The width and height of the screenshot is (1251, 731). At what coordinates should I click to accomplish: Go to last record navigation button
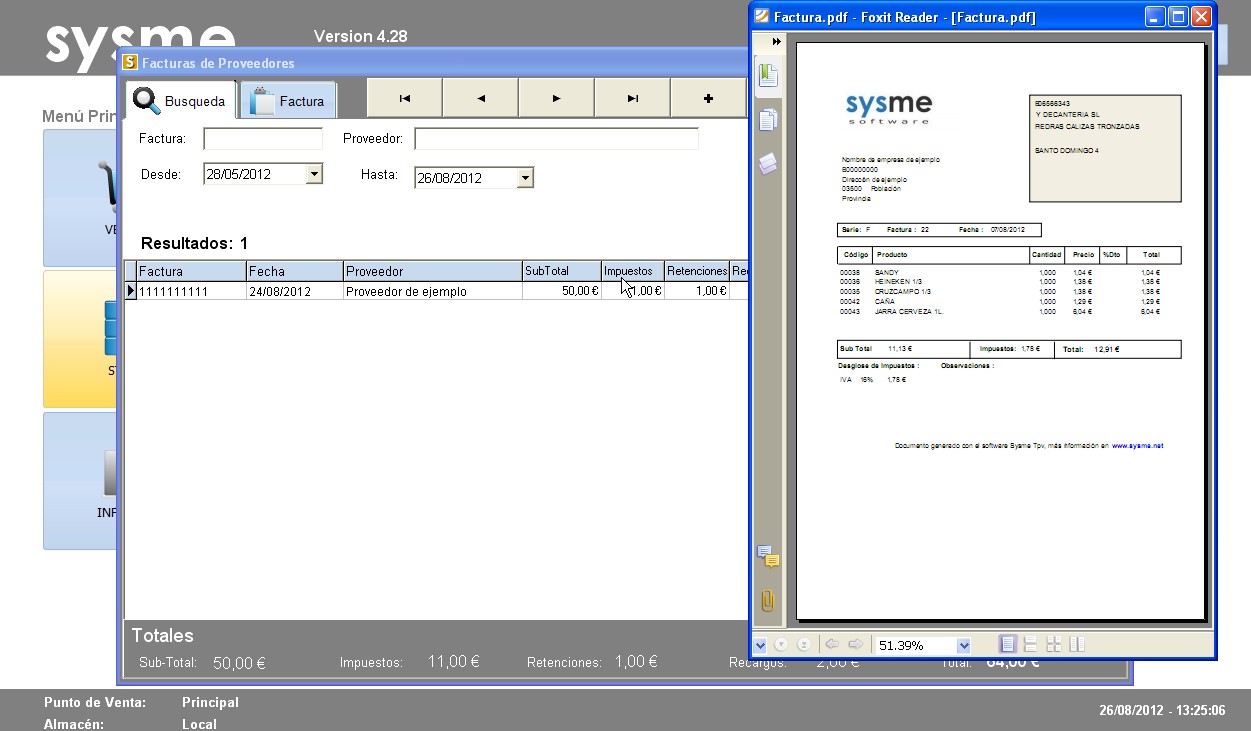tap(633, 98)
